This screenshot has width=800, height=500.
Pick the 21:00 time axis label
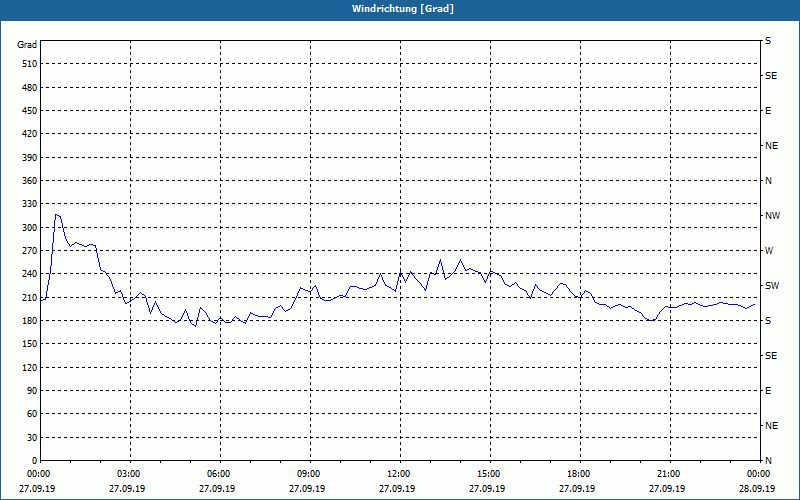(x=669, y=474)
